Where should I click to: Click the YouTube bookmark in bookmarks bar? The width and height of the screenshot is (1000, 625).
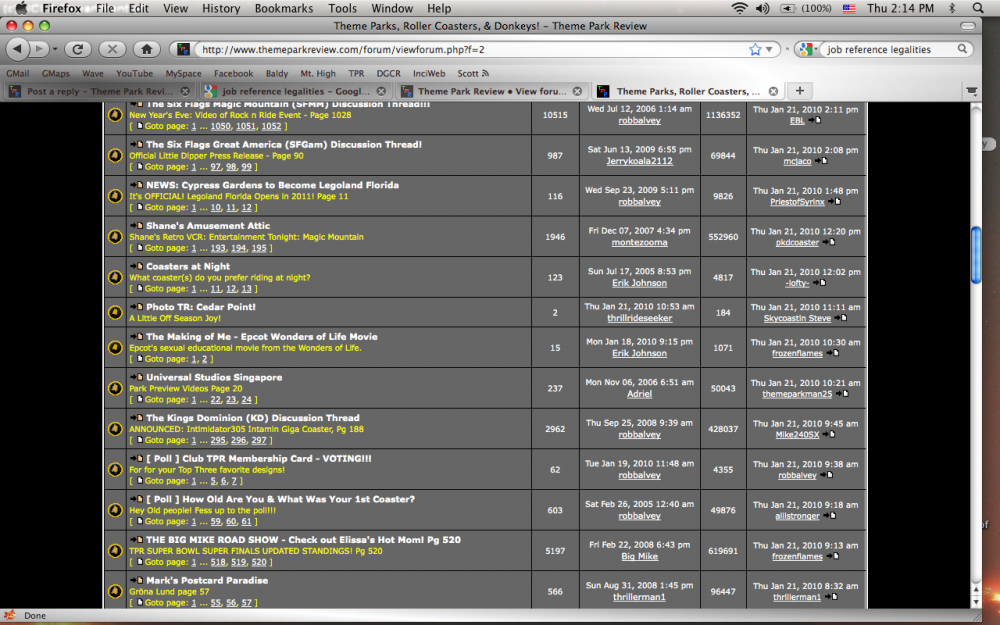(134, 73)
